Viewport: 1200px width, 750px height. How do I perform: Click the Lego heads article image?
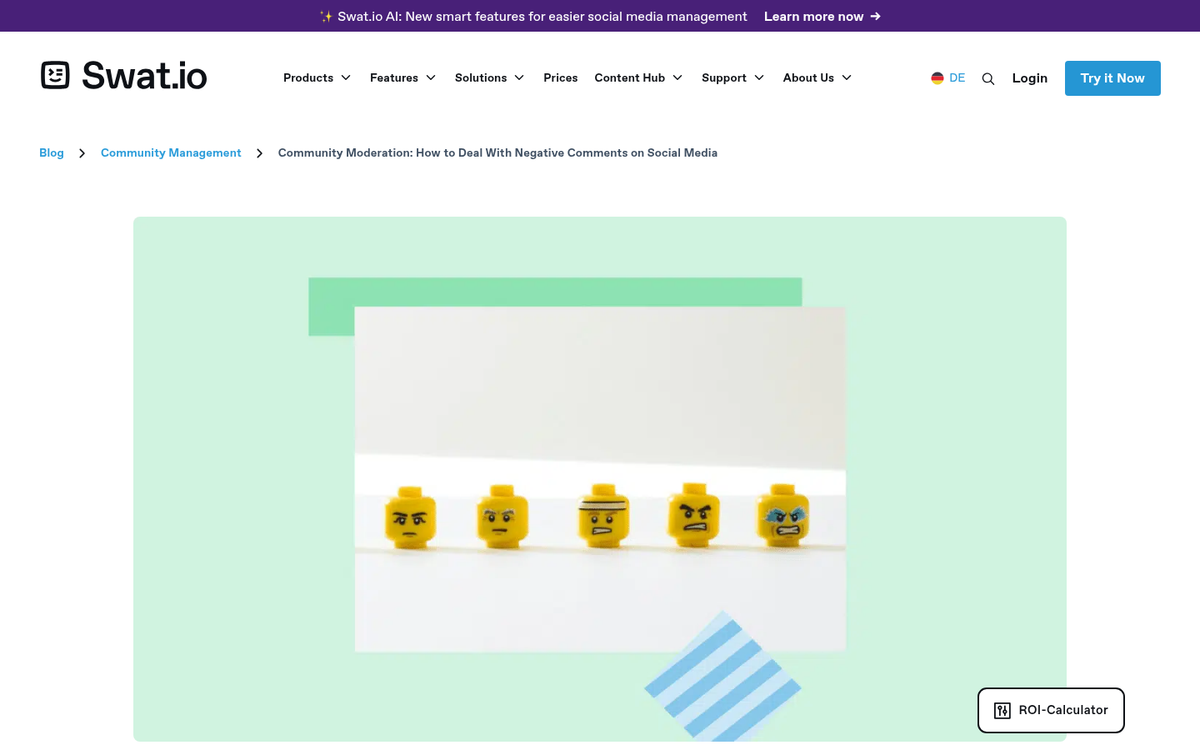600,479
